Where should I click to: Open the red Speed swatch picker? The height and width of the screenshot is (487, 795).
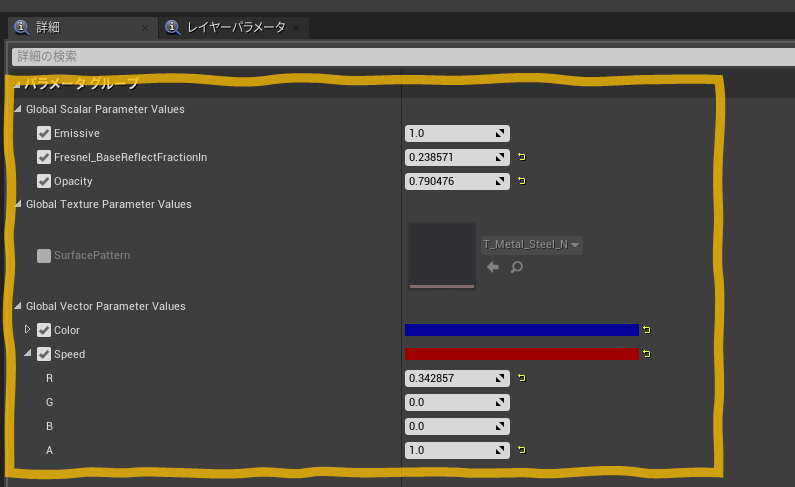point(522,354)
